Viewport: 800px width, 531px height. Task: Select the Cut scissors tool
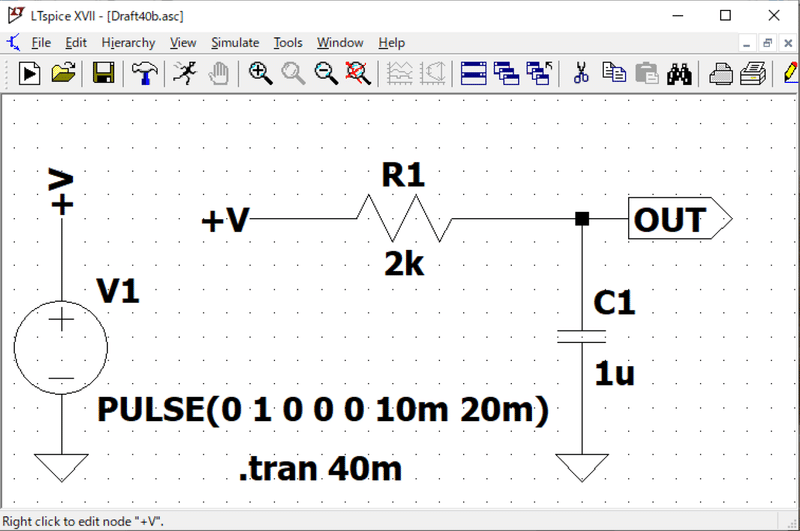581,74
